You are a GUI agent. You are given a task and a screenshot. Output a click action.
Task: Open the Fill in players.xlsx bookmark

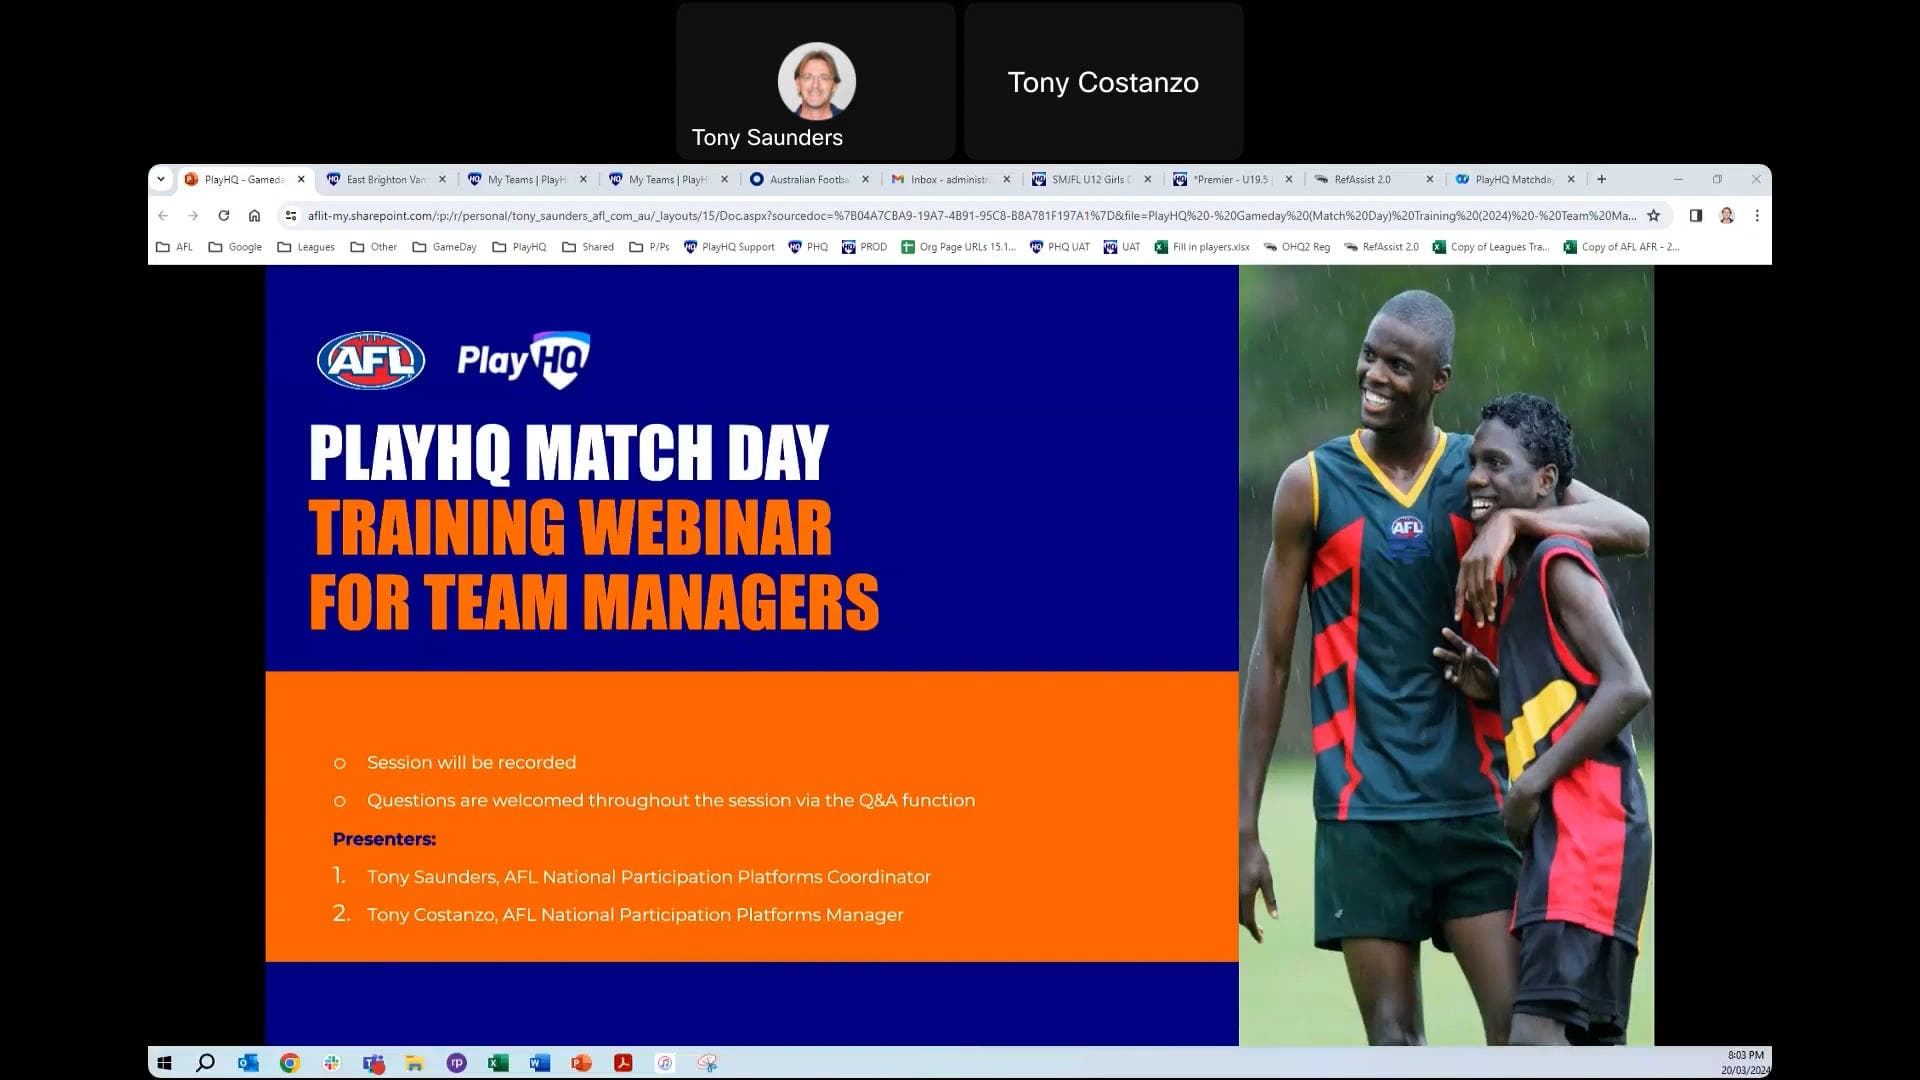coord(1202,247)
